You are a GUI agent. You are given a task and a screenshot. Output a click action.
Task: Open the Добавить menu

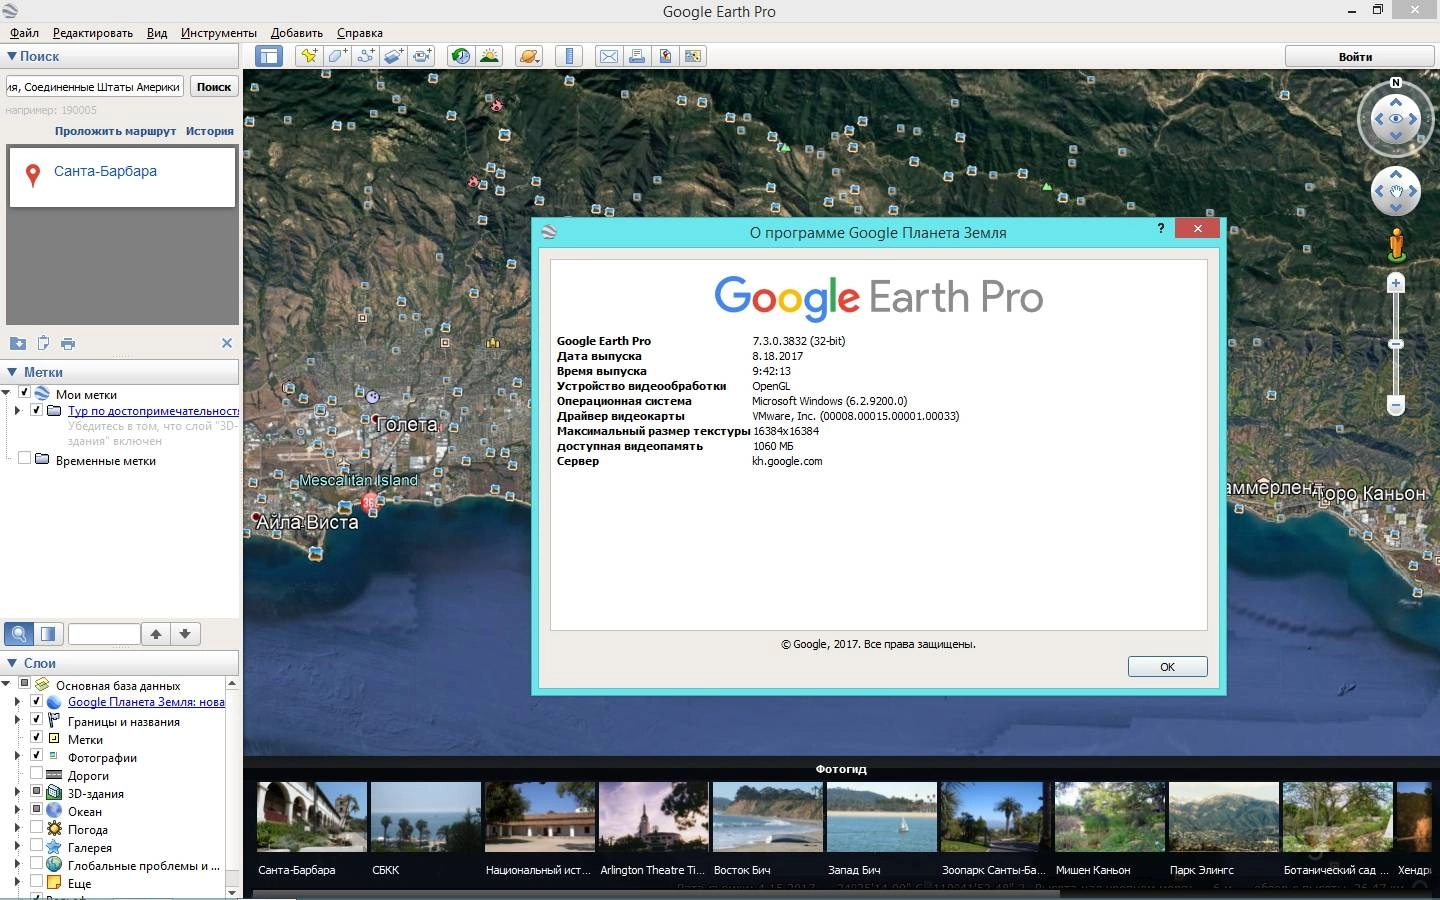coord(296,32)
